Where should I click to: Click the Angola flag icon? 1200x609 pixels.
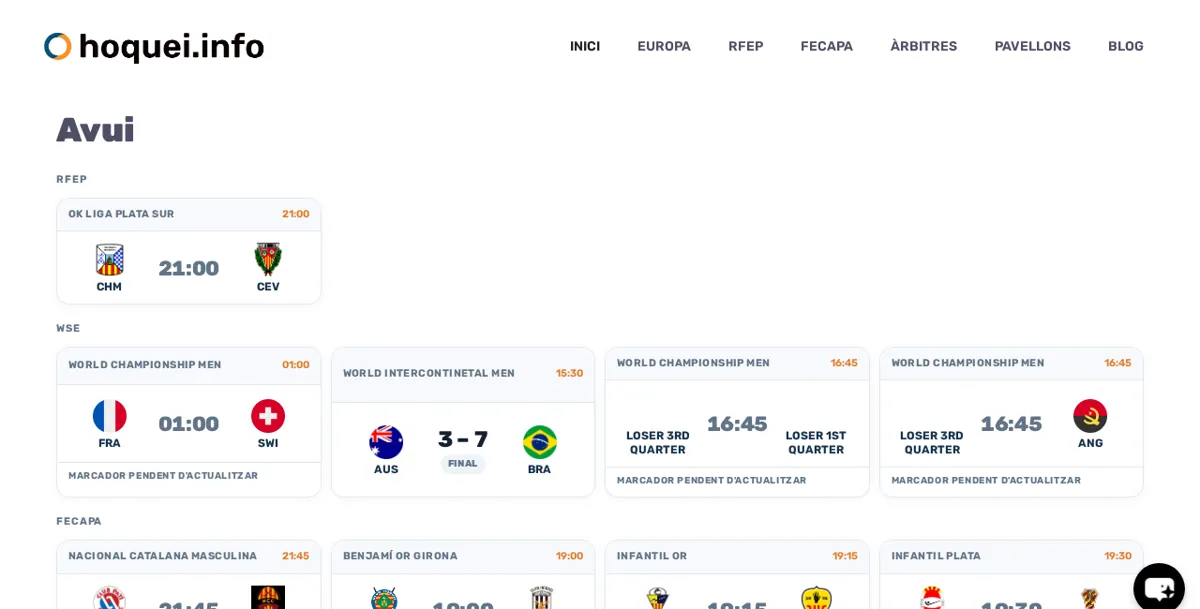[x=1090, y=416]
